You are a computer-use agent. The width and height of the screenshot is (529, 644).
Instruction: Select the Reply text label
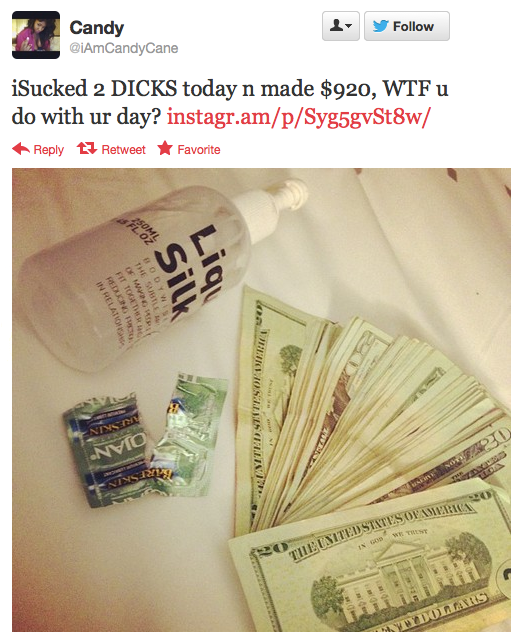pyautogui.click(x=48, y=150)
